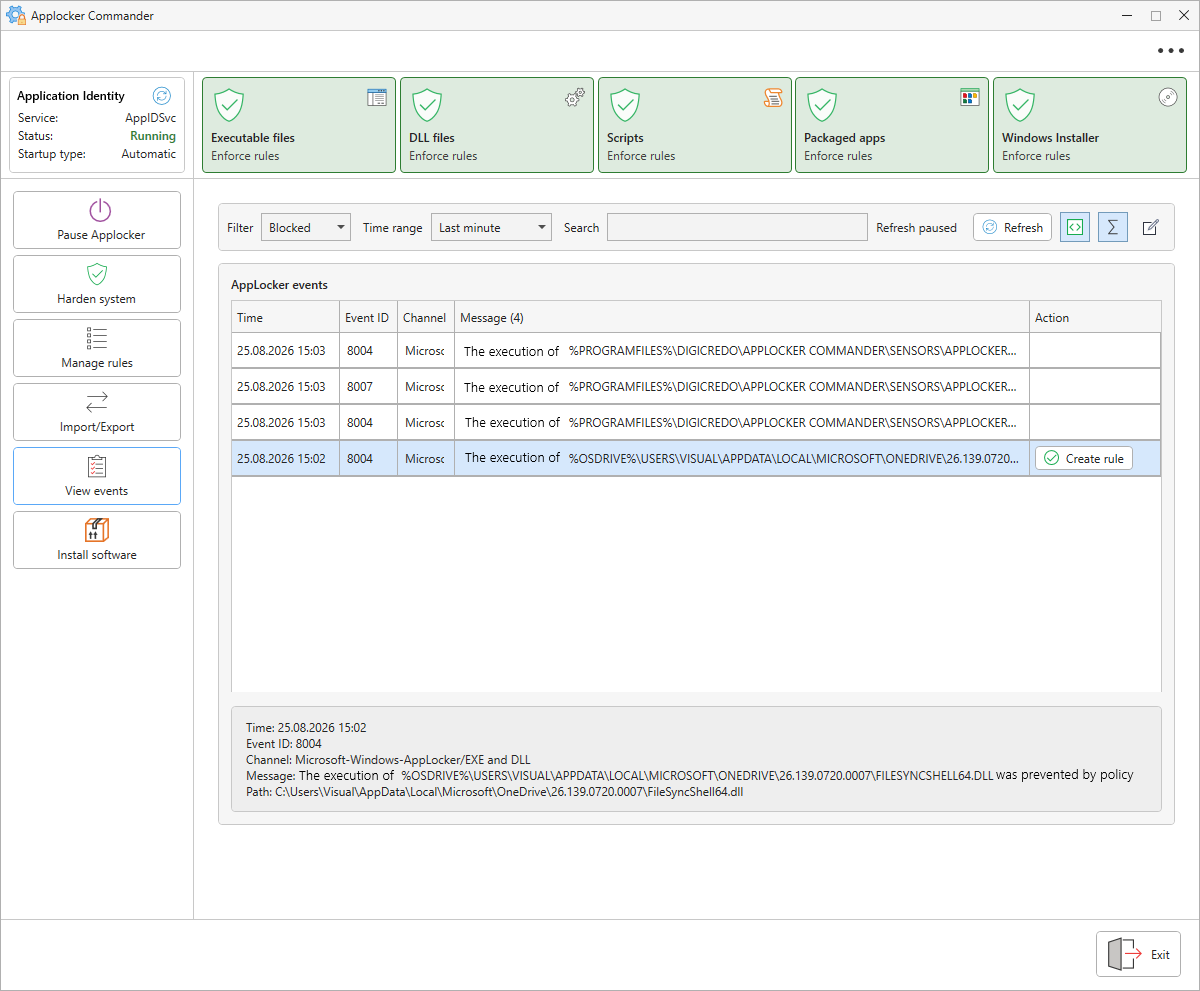1200x991 pixels.
Task: Click the Executable files shield icon
Action: pyautogui.click(x=229, y=104)
